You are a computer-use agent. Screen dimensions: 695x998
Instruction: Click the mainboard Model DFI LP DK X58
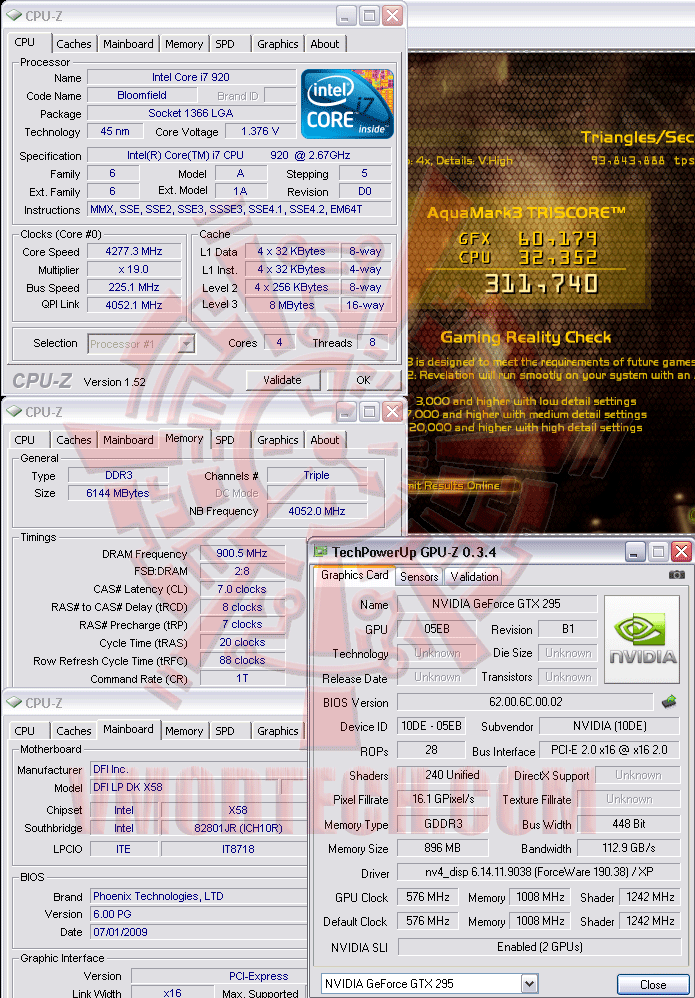pyautogui.click(x=185, y=788)
